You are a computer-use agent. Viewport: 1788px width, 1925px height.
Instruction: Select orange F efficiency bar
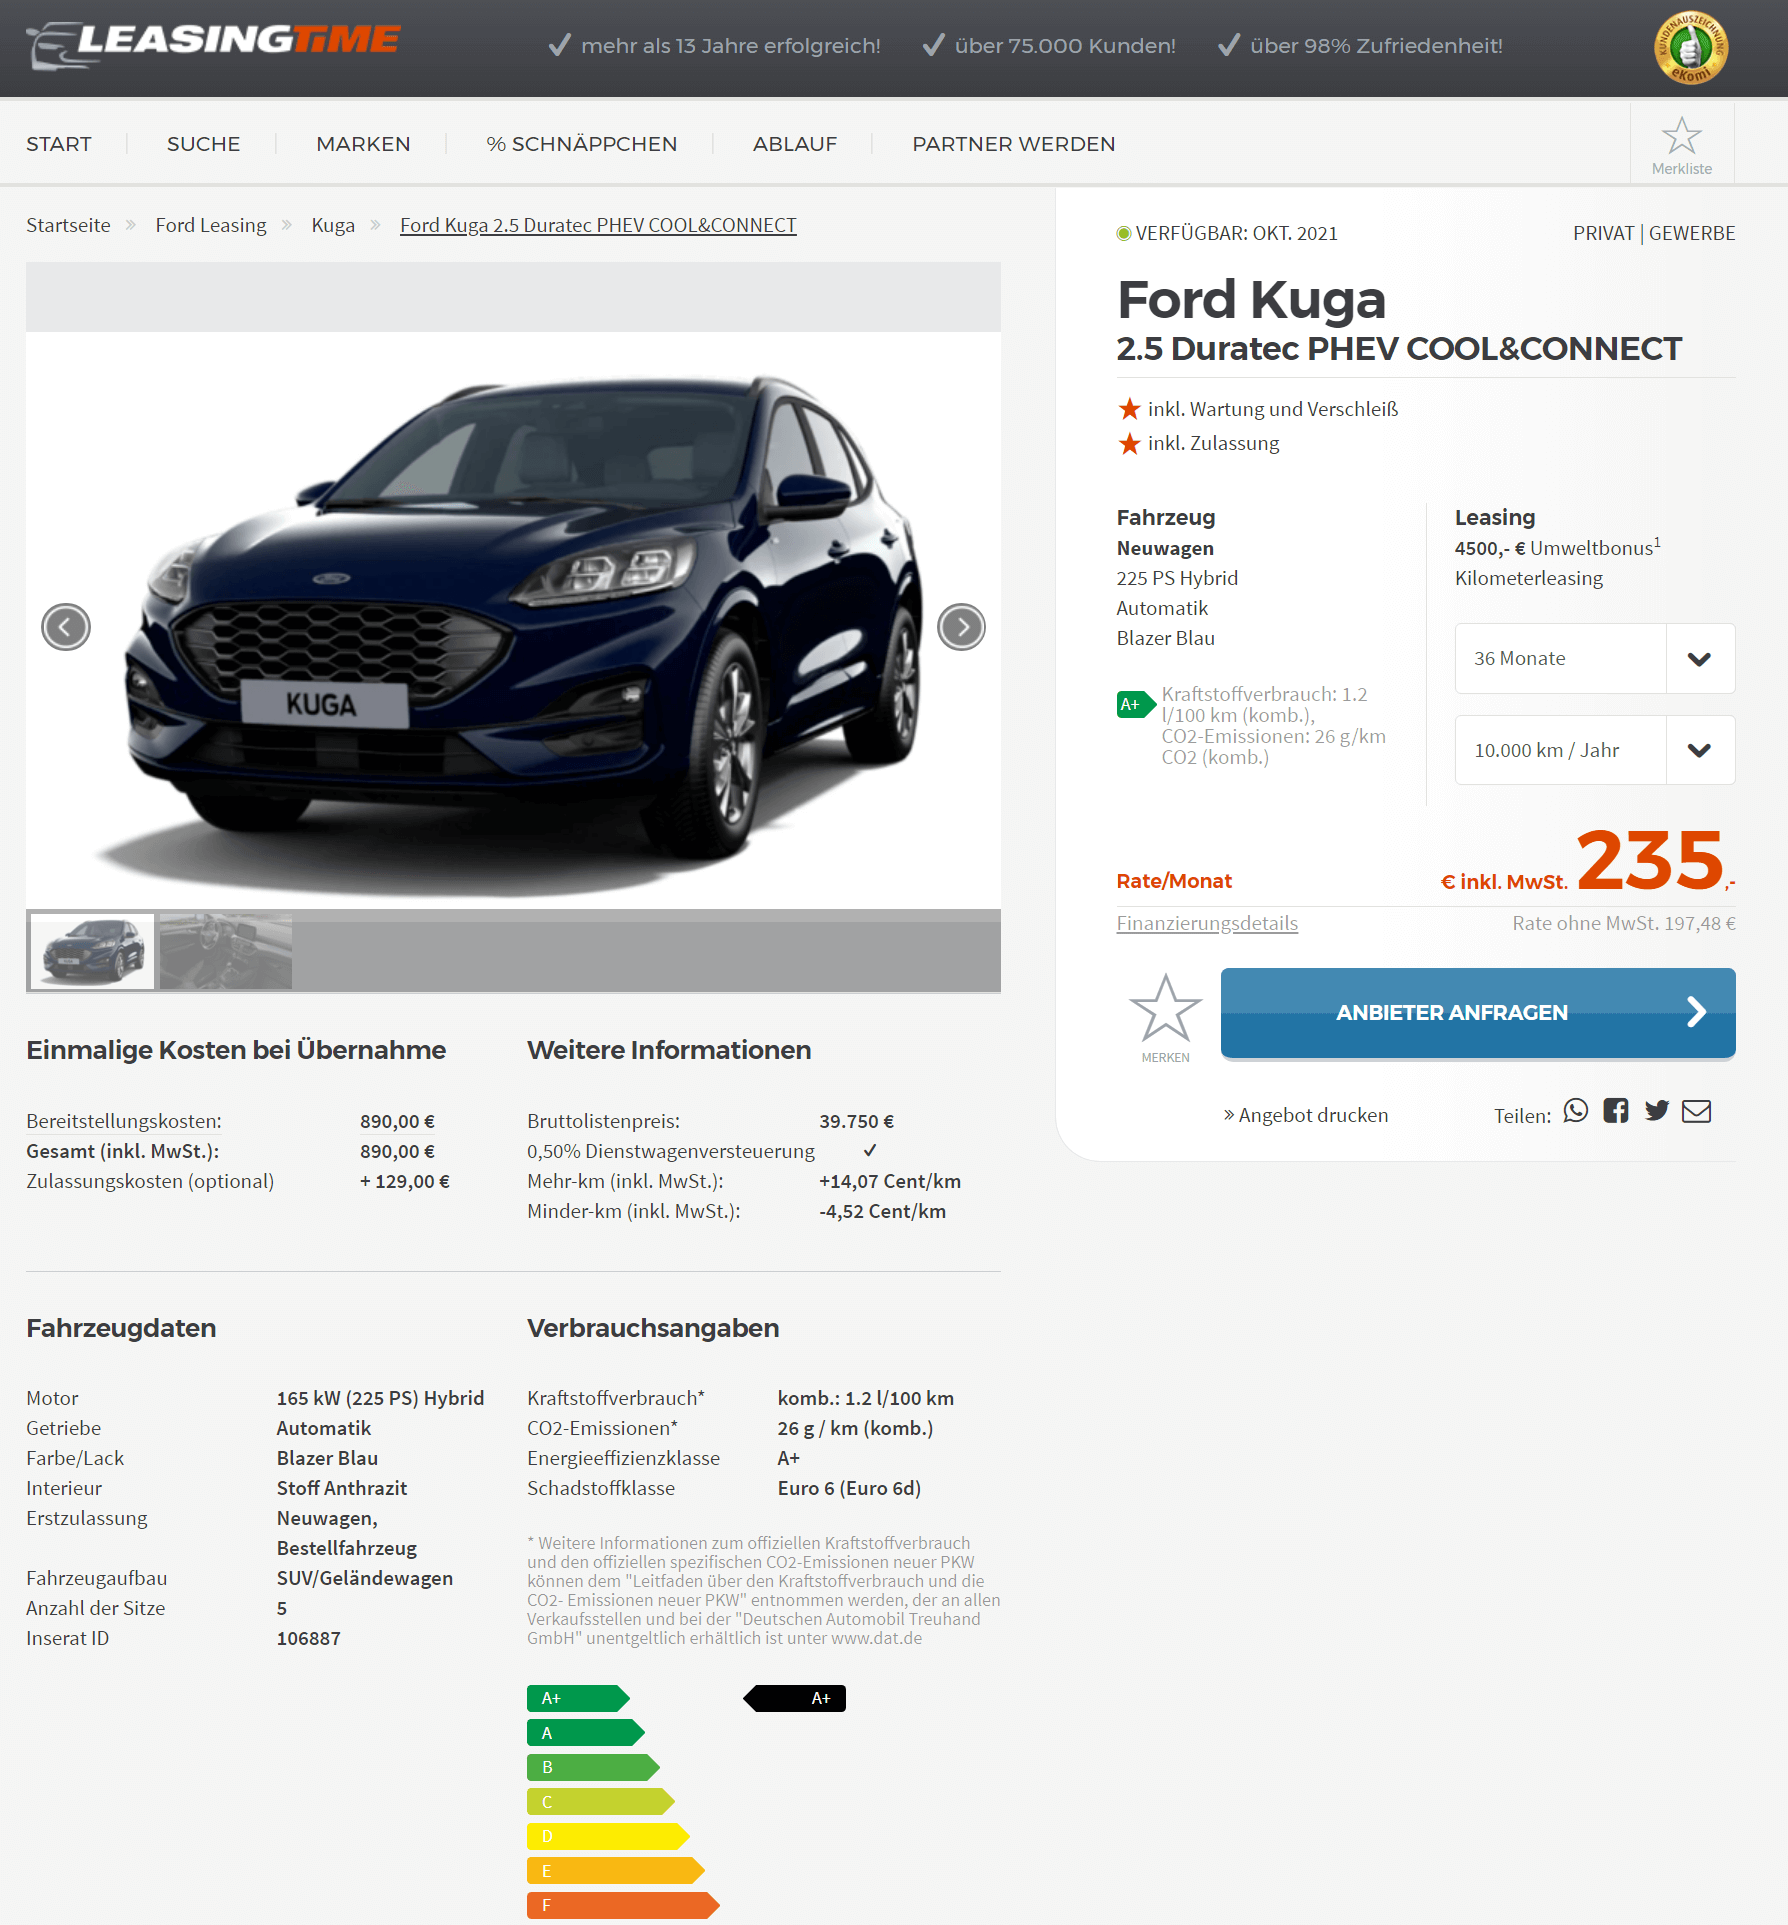click(x=623, y=1905)
